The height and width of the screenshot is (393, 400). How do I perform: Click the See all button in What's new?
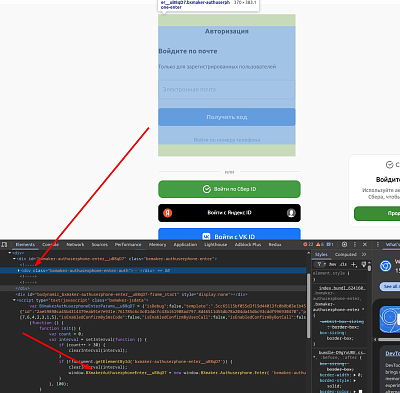[x=390, y=286]
